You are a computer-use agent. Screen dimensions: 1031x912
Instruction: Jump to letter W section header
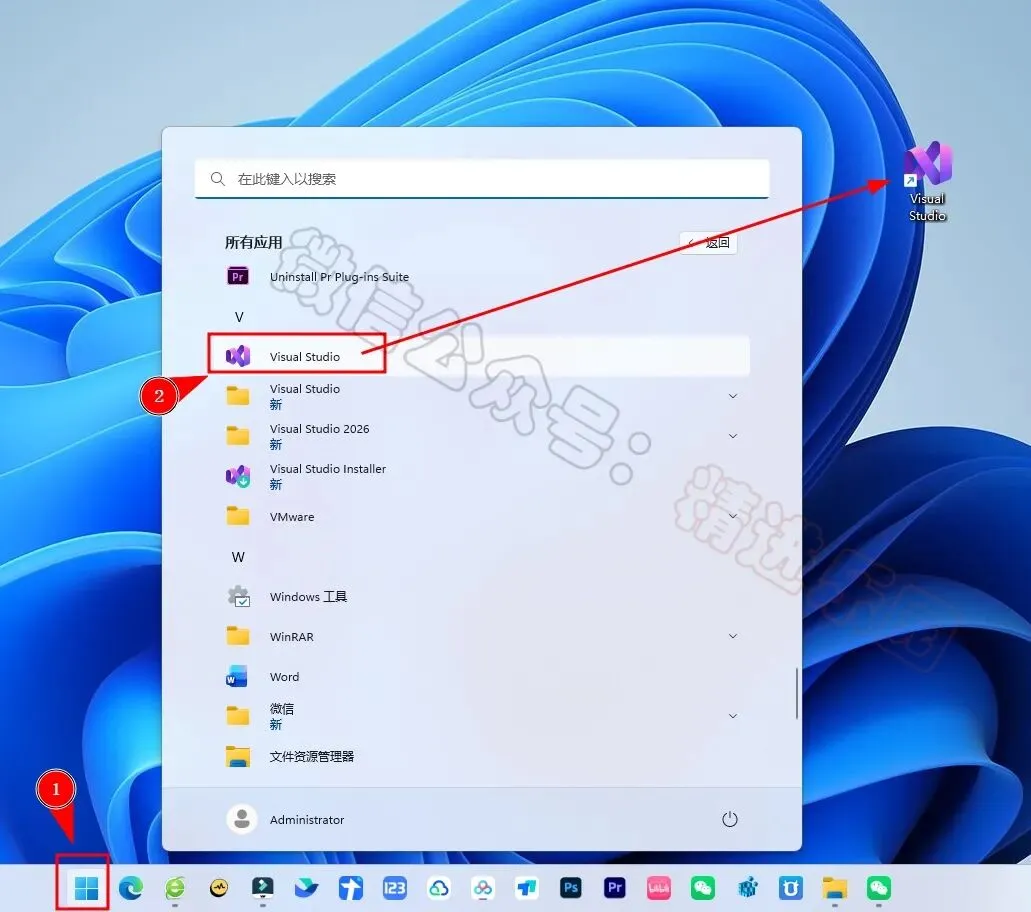point(238,557)
